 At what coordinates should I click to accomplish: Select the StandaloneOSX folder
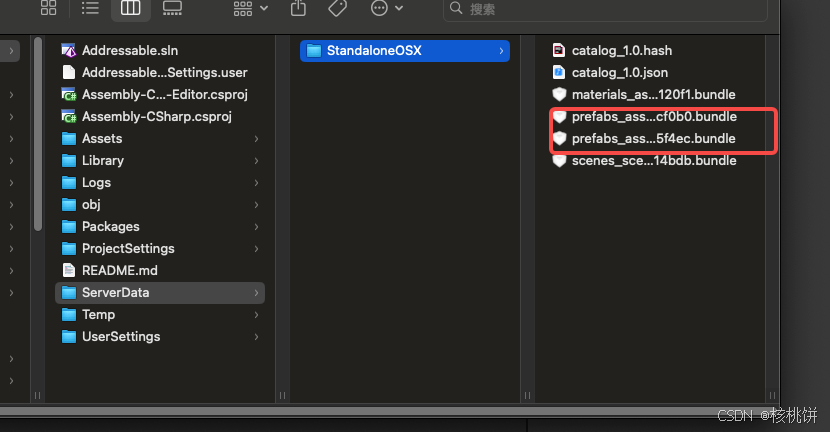pos(405,51)
